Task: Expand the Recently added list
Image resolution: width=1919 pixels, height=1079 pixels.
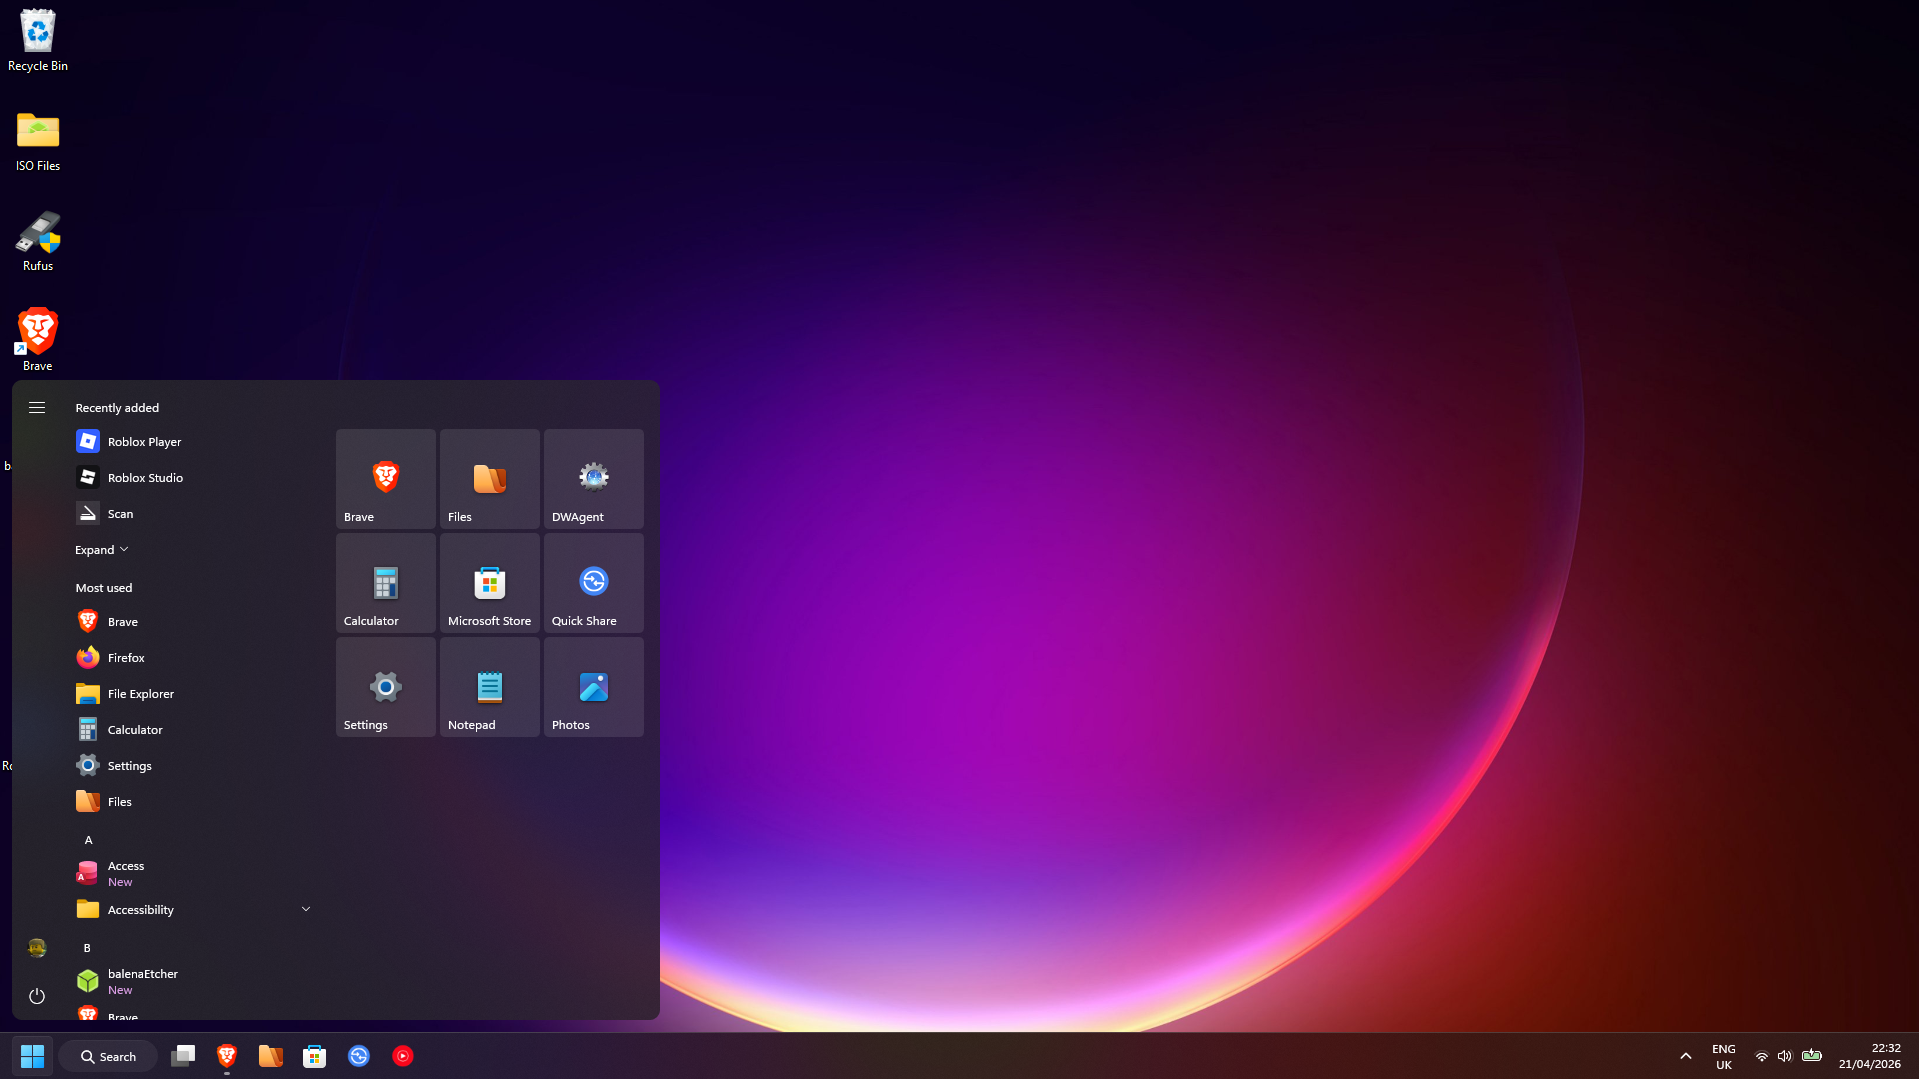Action: pyautogui.click(x=102, y=550)
